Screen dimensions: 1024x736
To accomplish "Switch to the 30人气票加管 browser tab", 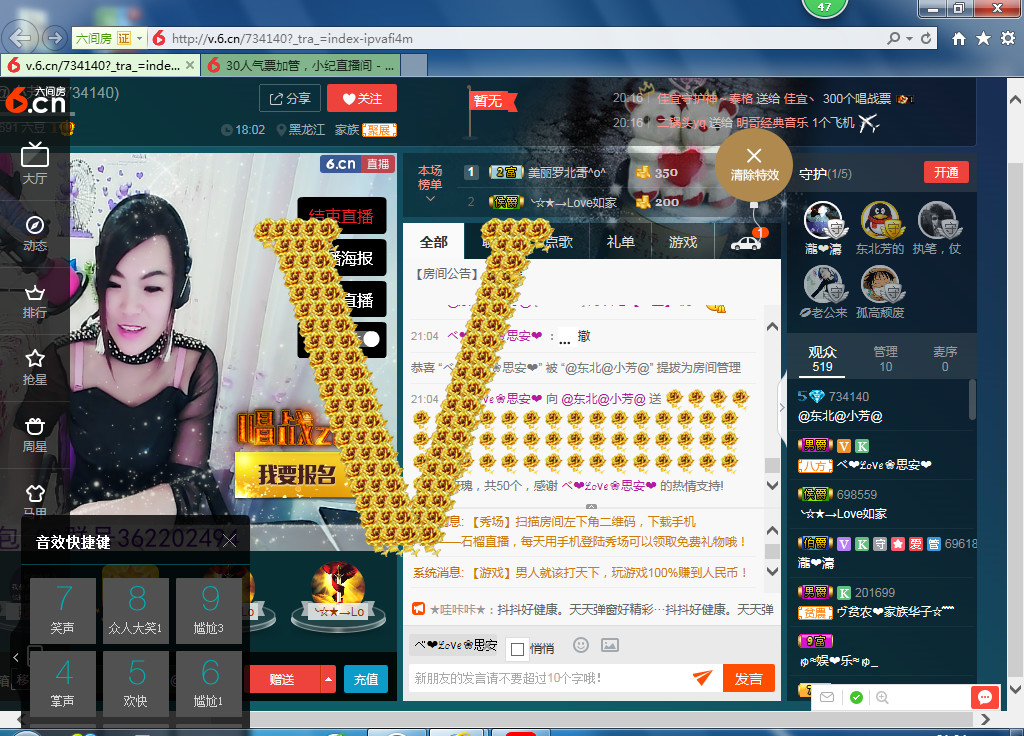I will pyautogui.click(x=300, y=65).
